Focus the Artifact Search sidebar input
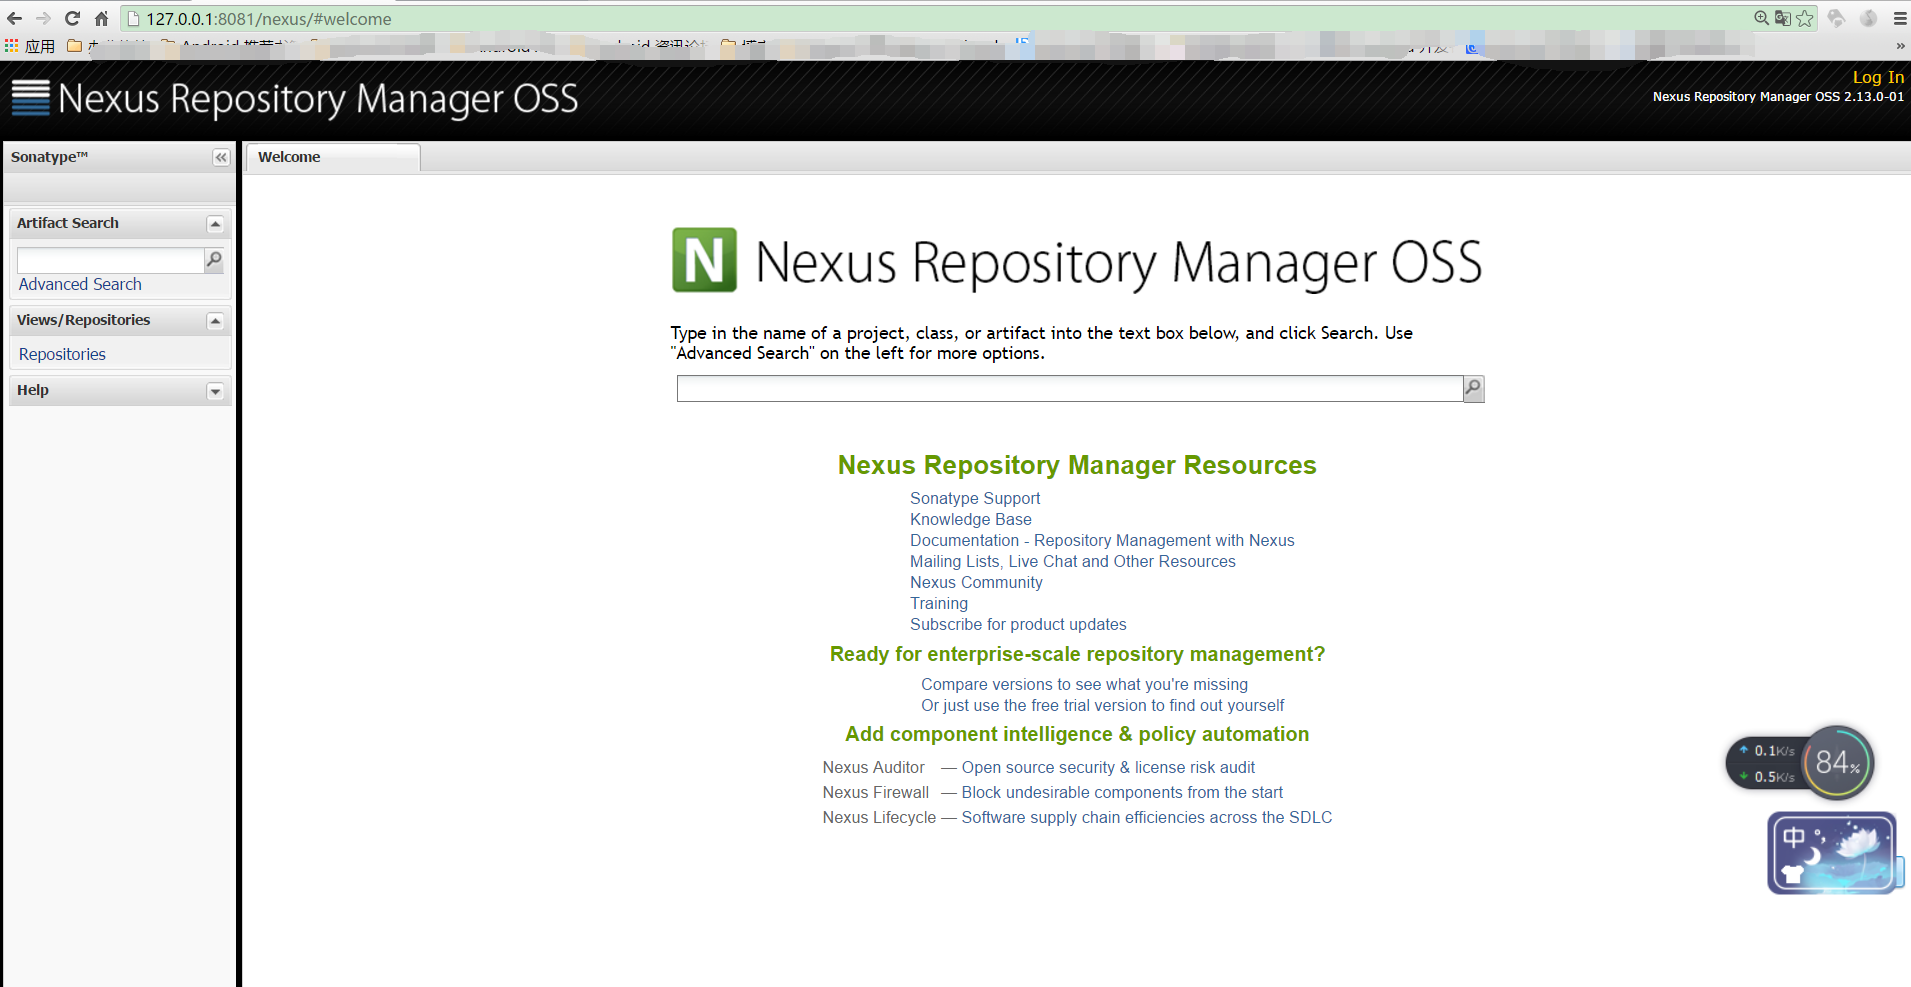Screen dimensions: 1911x987 110,260
